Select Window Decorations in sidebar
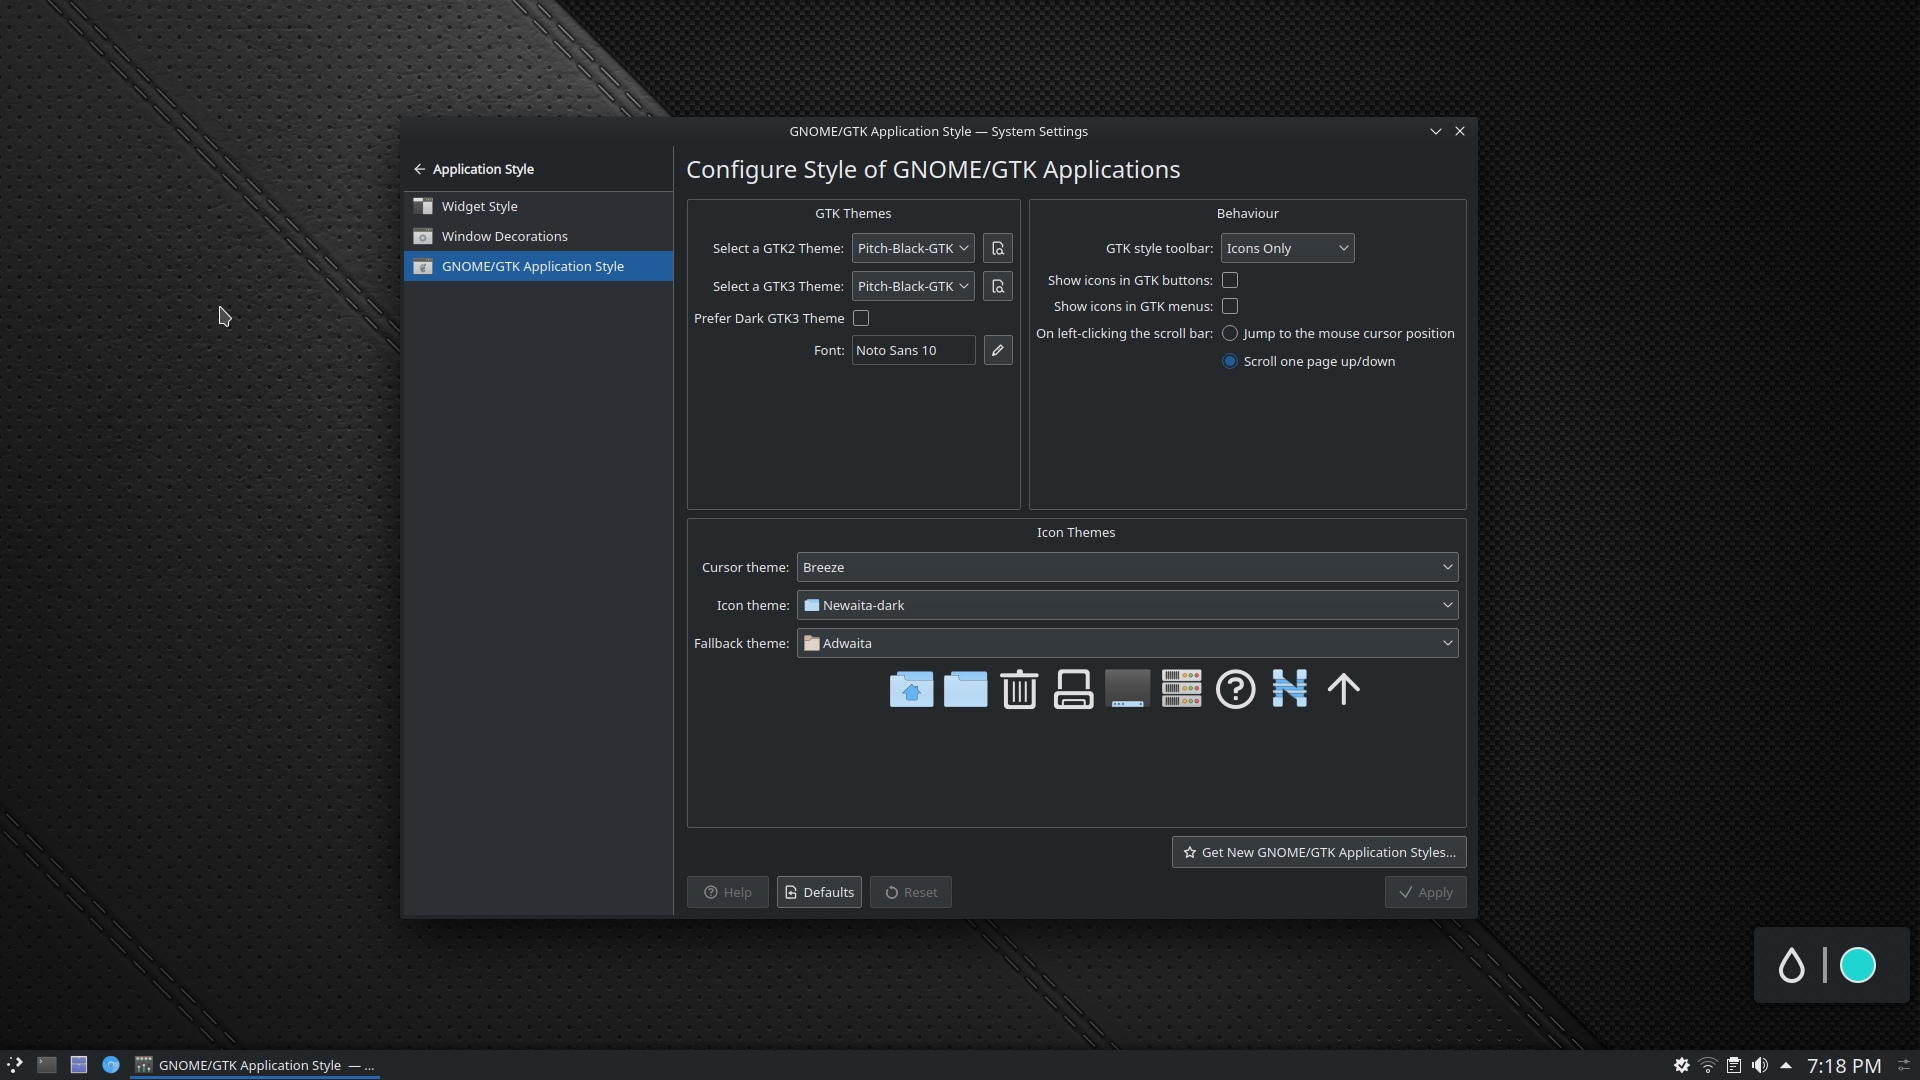The image size is (1920, 1080). coord(538,236)
